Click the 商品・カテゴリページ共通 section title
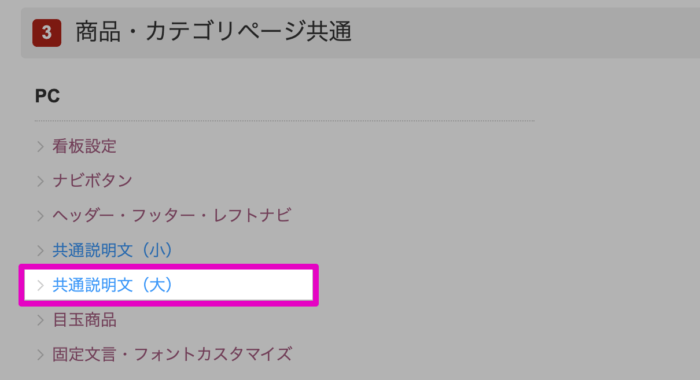 tap(213, 32)
